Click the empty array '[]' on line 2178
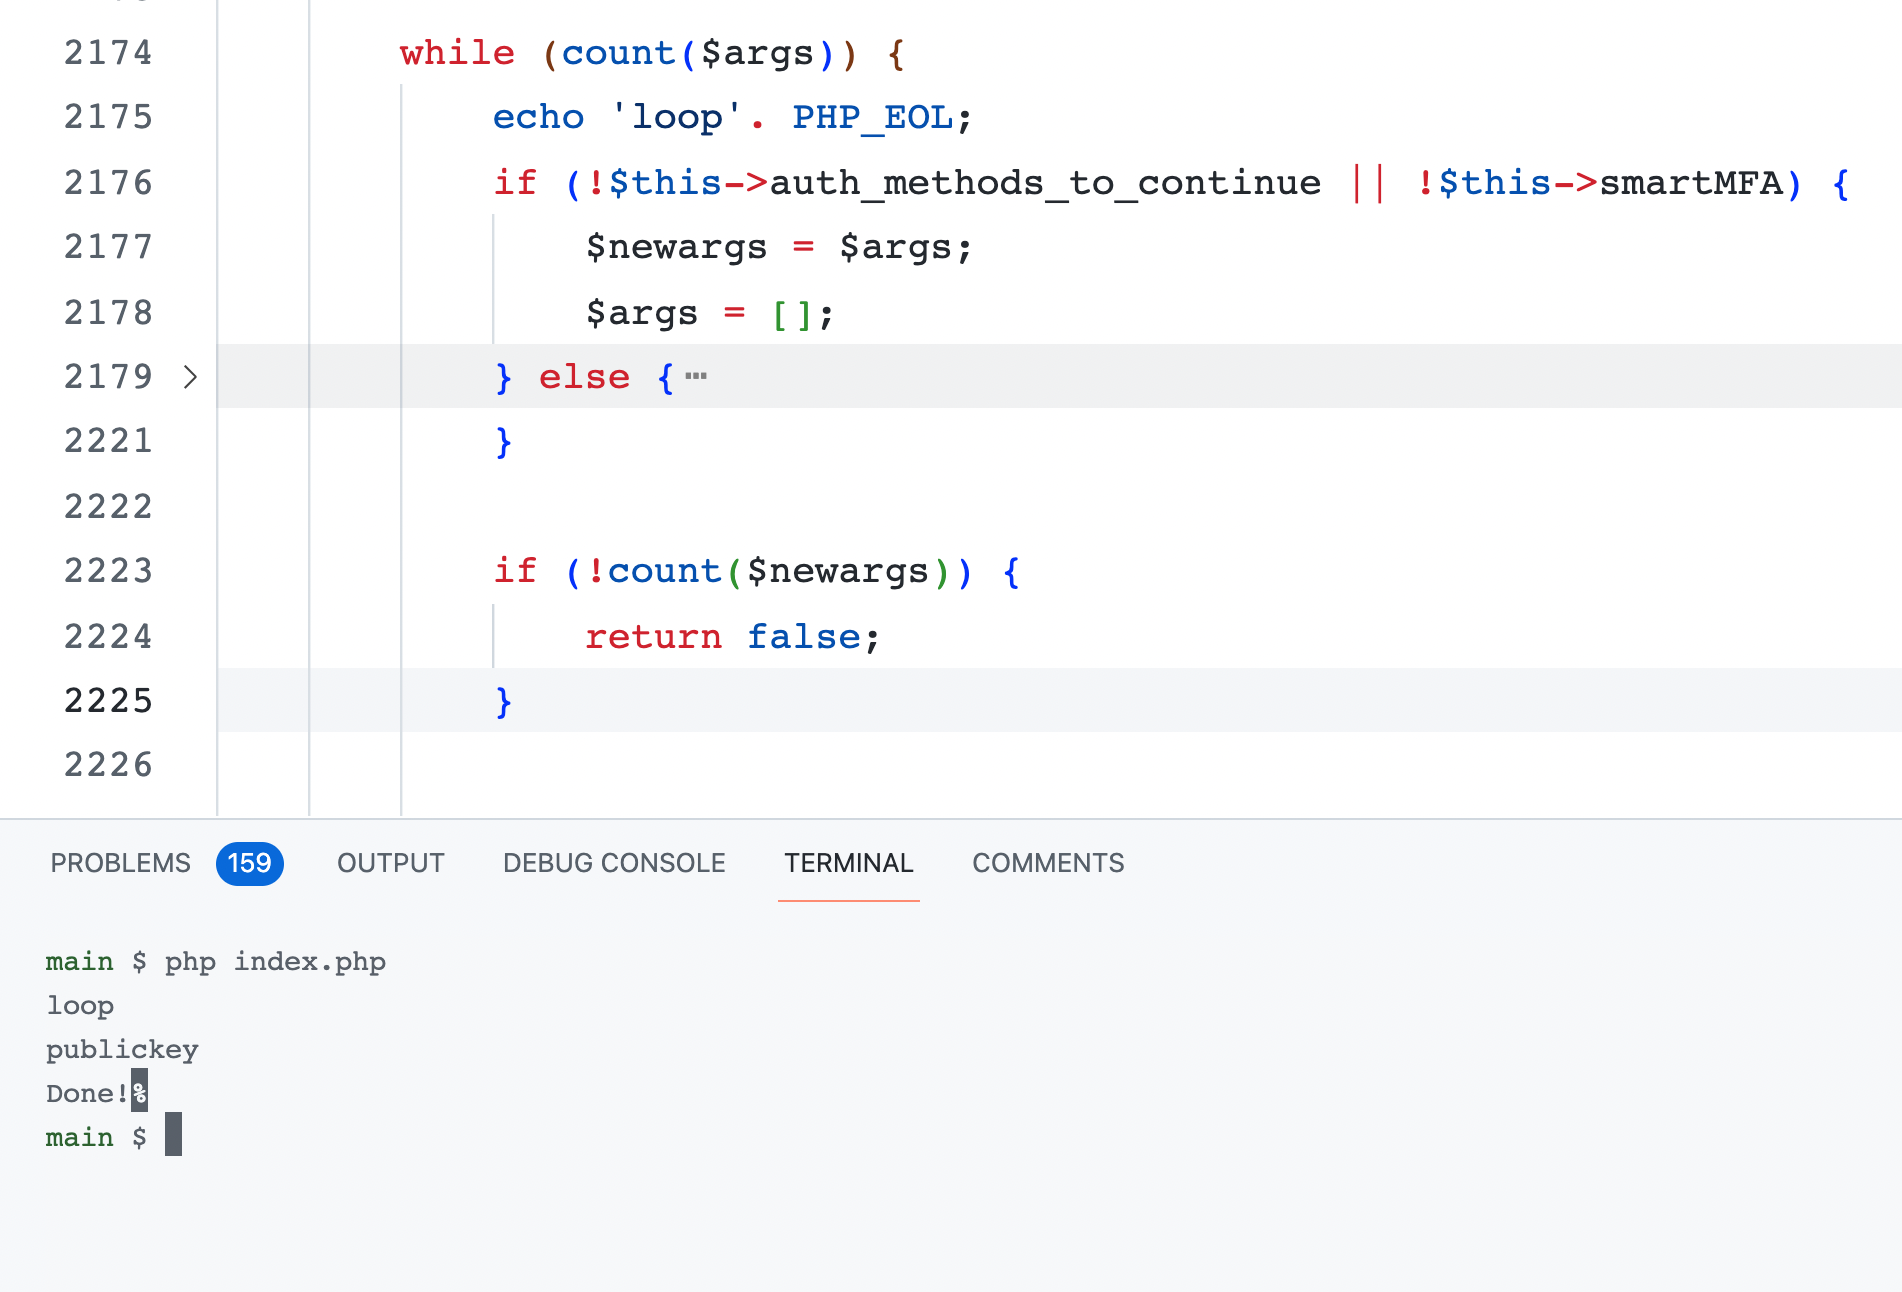This screenshot has height=1292, width=1902. click(x=792, y=315)
